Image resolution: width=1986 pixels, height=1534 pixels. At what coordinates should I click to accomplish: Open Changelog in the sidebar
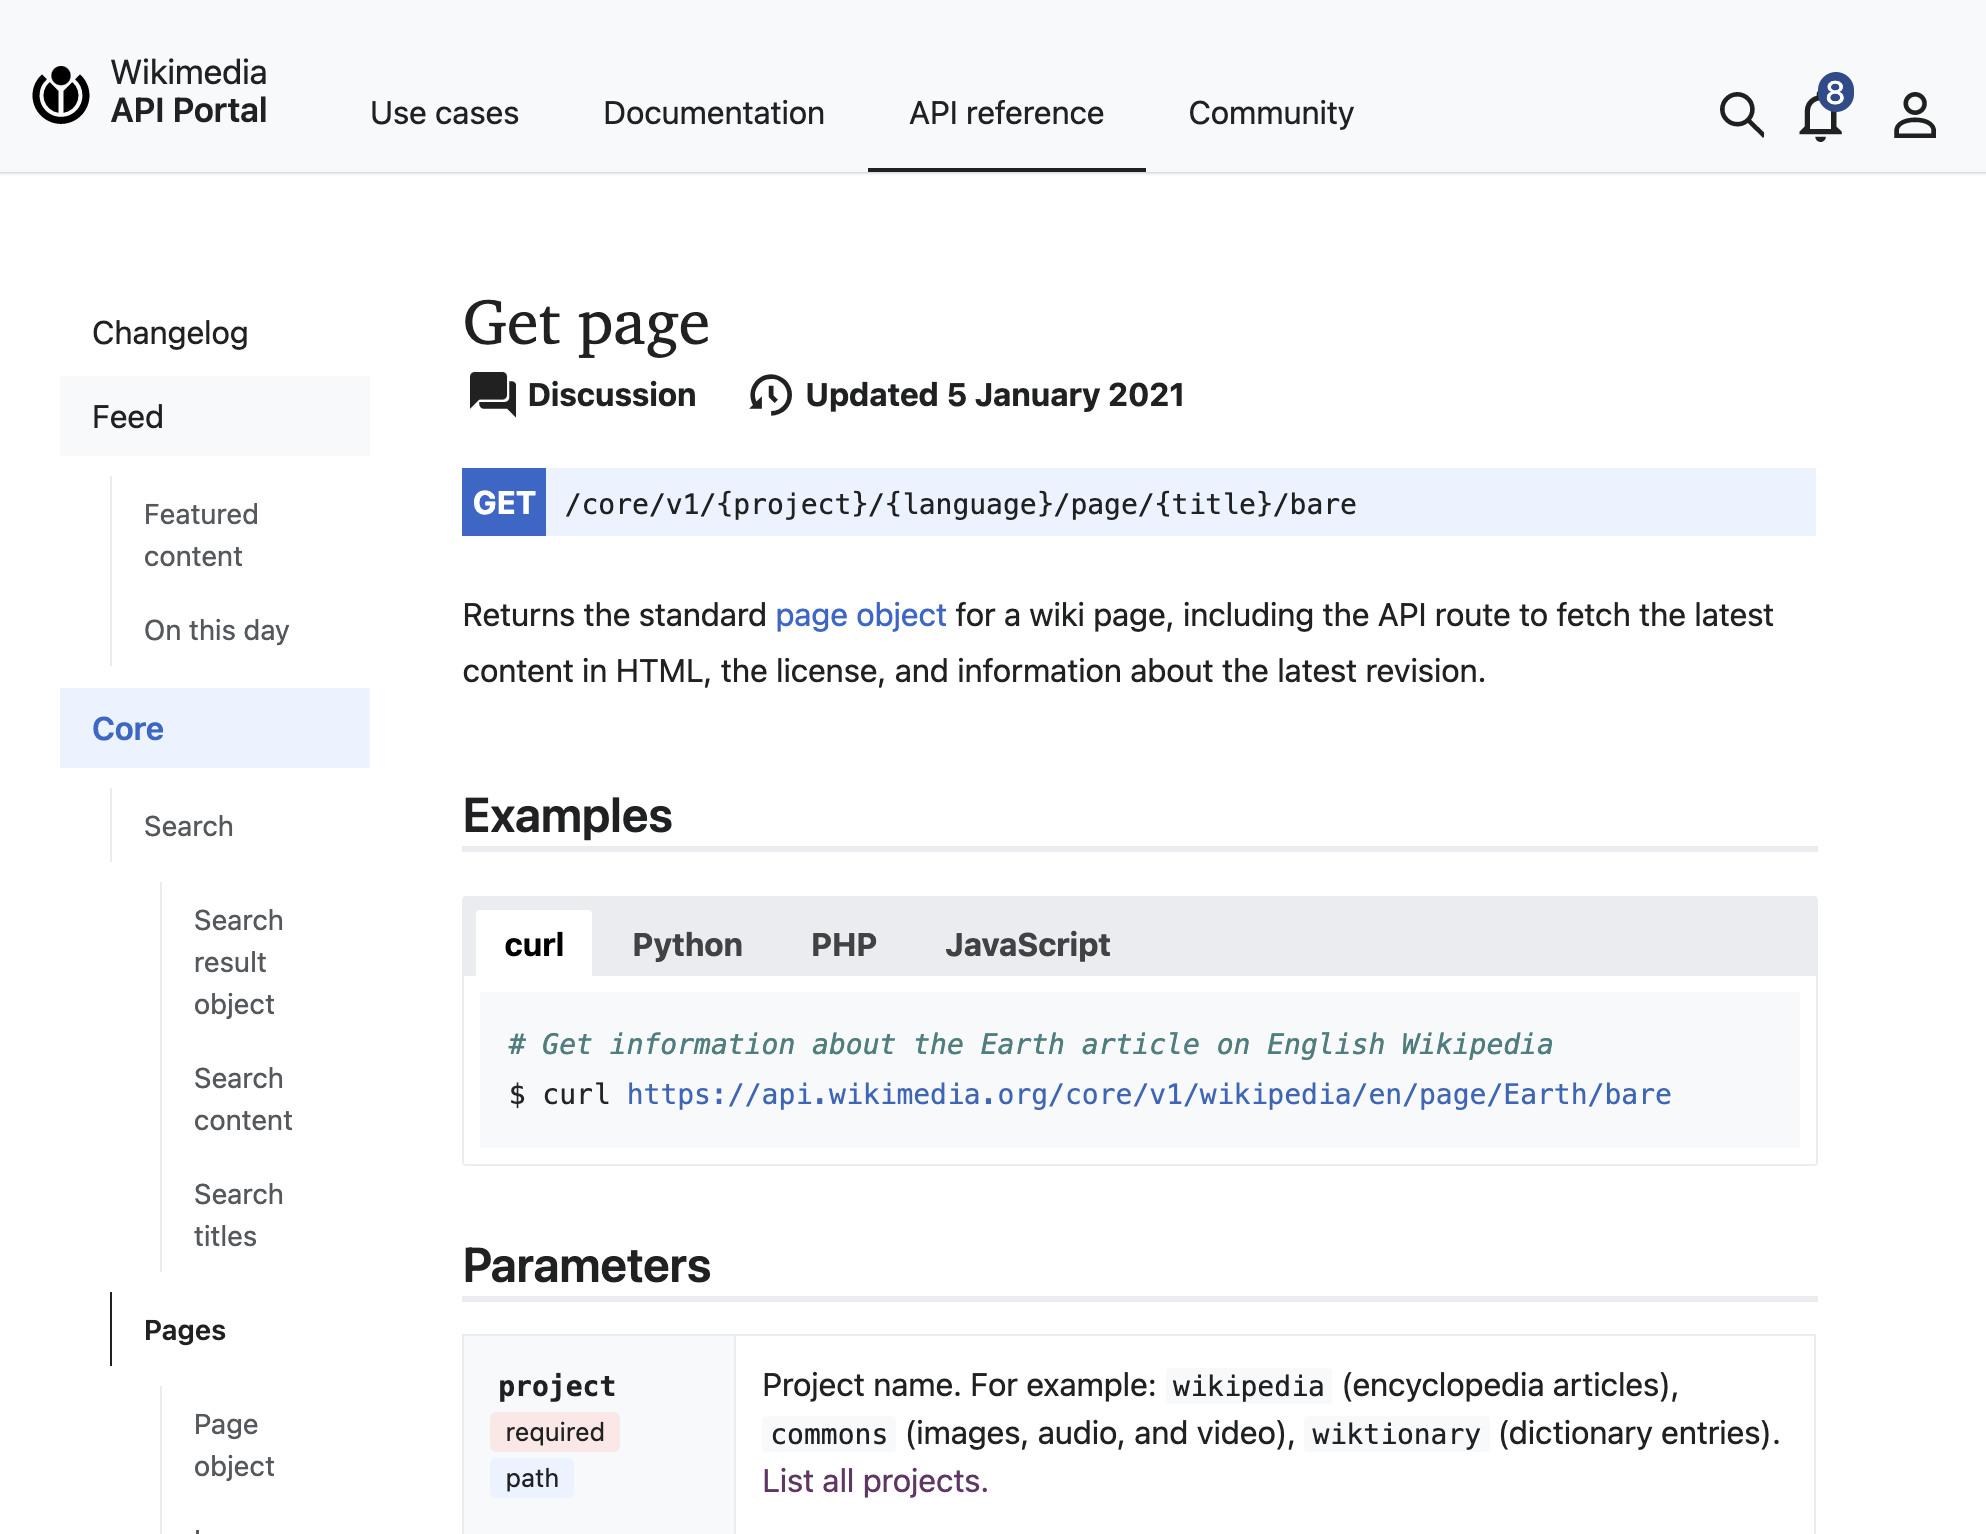coord(170,333)
